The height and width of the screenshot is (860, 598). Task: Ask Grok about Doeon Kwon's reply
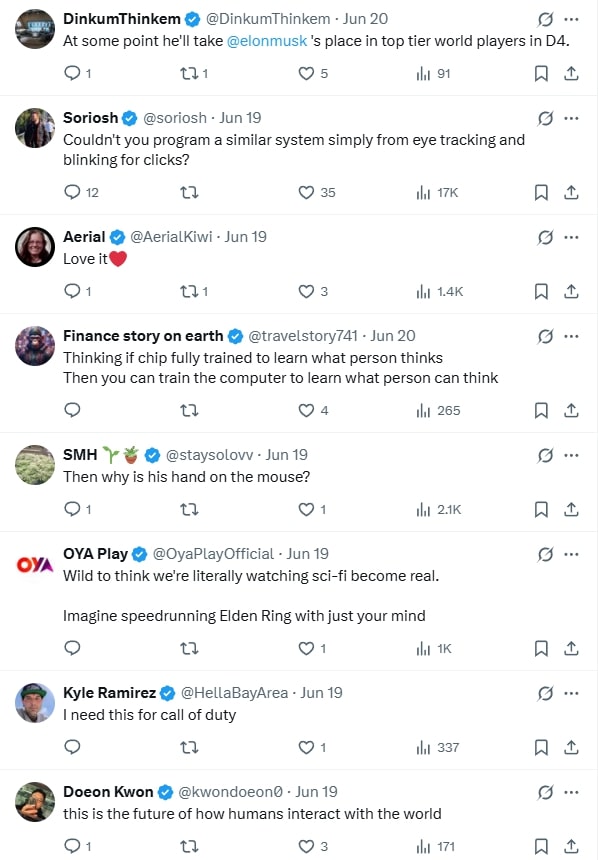[544, 790]
